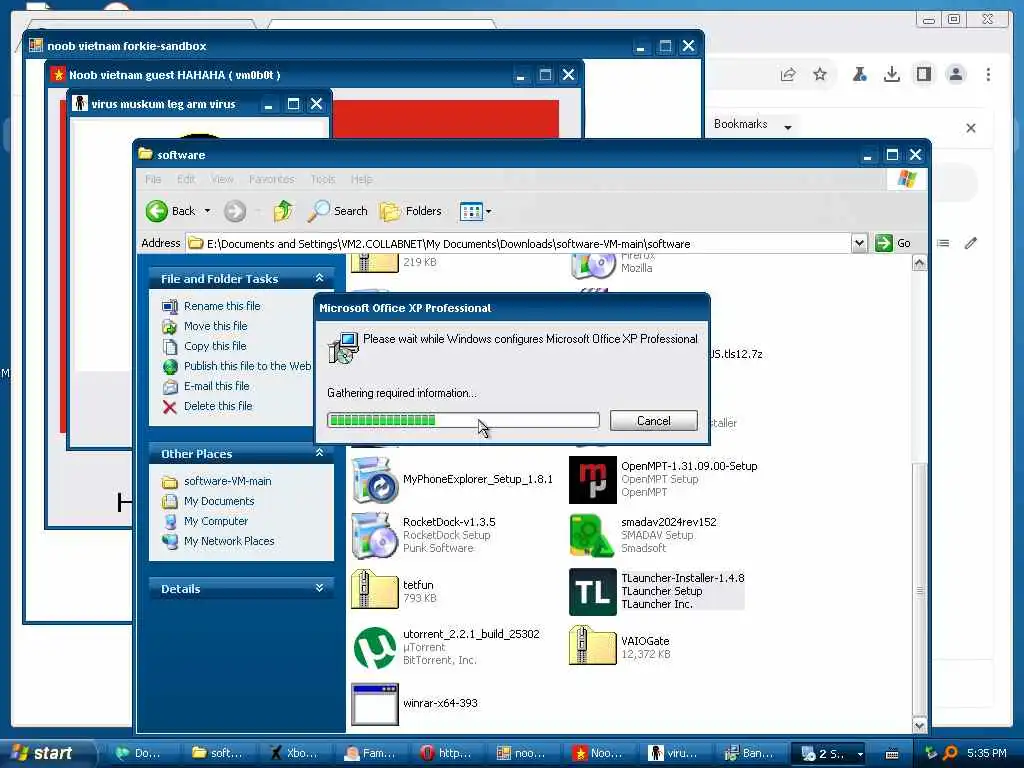1024x768 pixels.
Task: Switch to the soft... taskbar button
Action: point(218,753)
